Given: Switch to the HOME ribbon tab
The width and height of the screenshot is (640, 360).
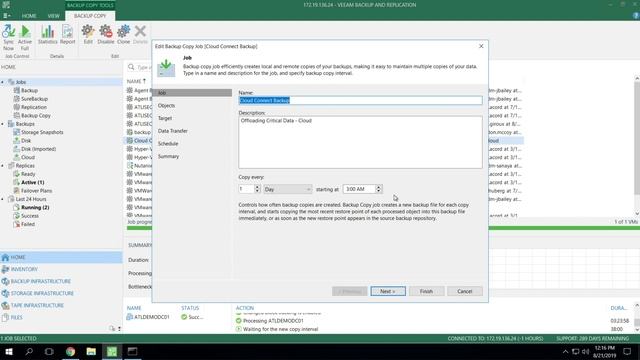Looking at the screenshot, I should 29,16.
